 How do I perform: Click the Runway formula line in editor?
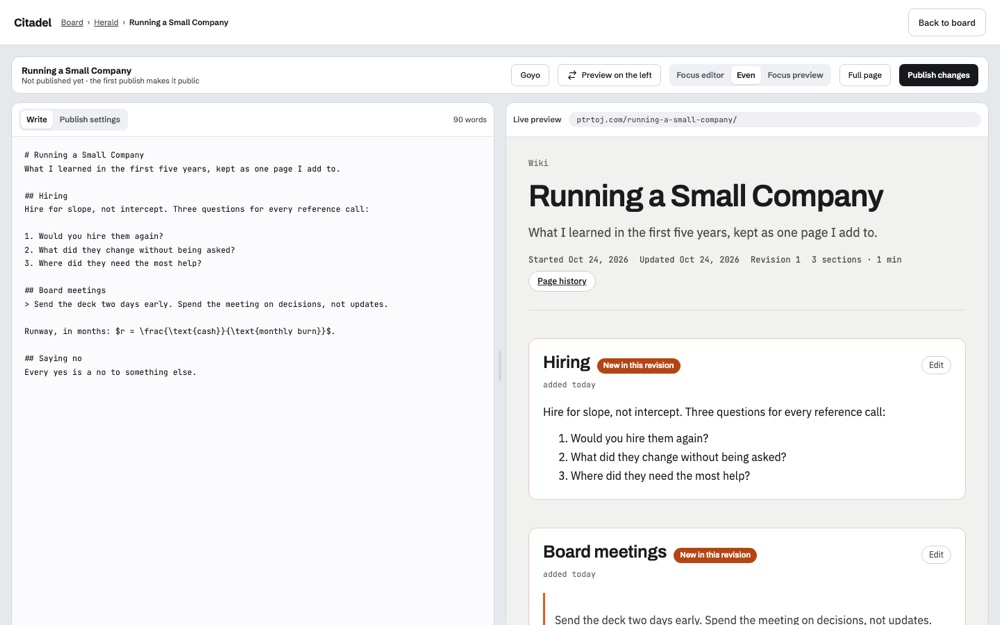(180, 331)
